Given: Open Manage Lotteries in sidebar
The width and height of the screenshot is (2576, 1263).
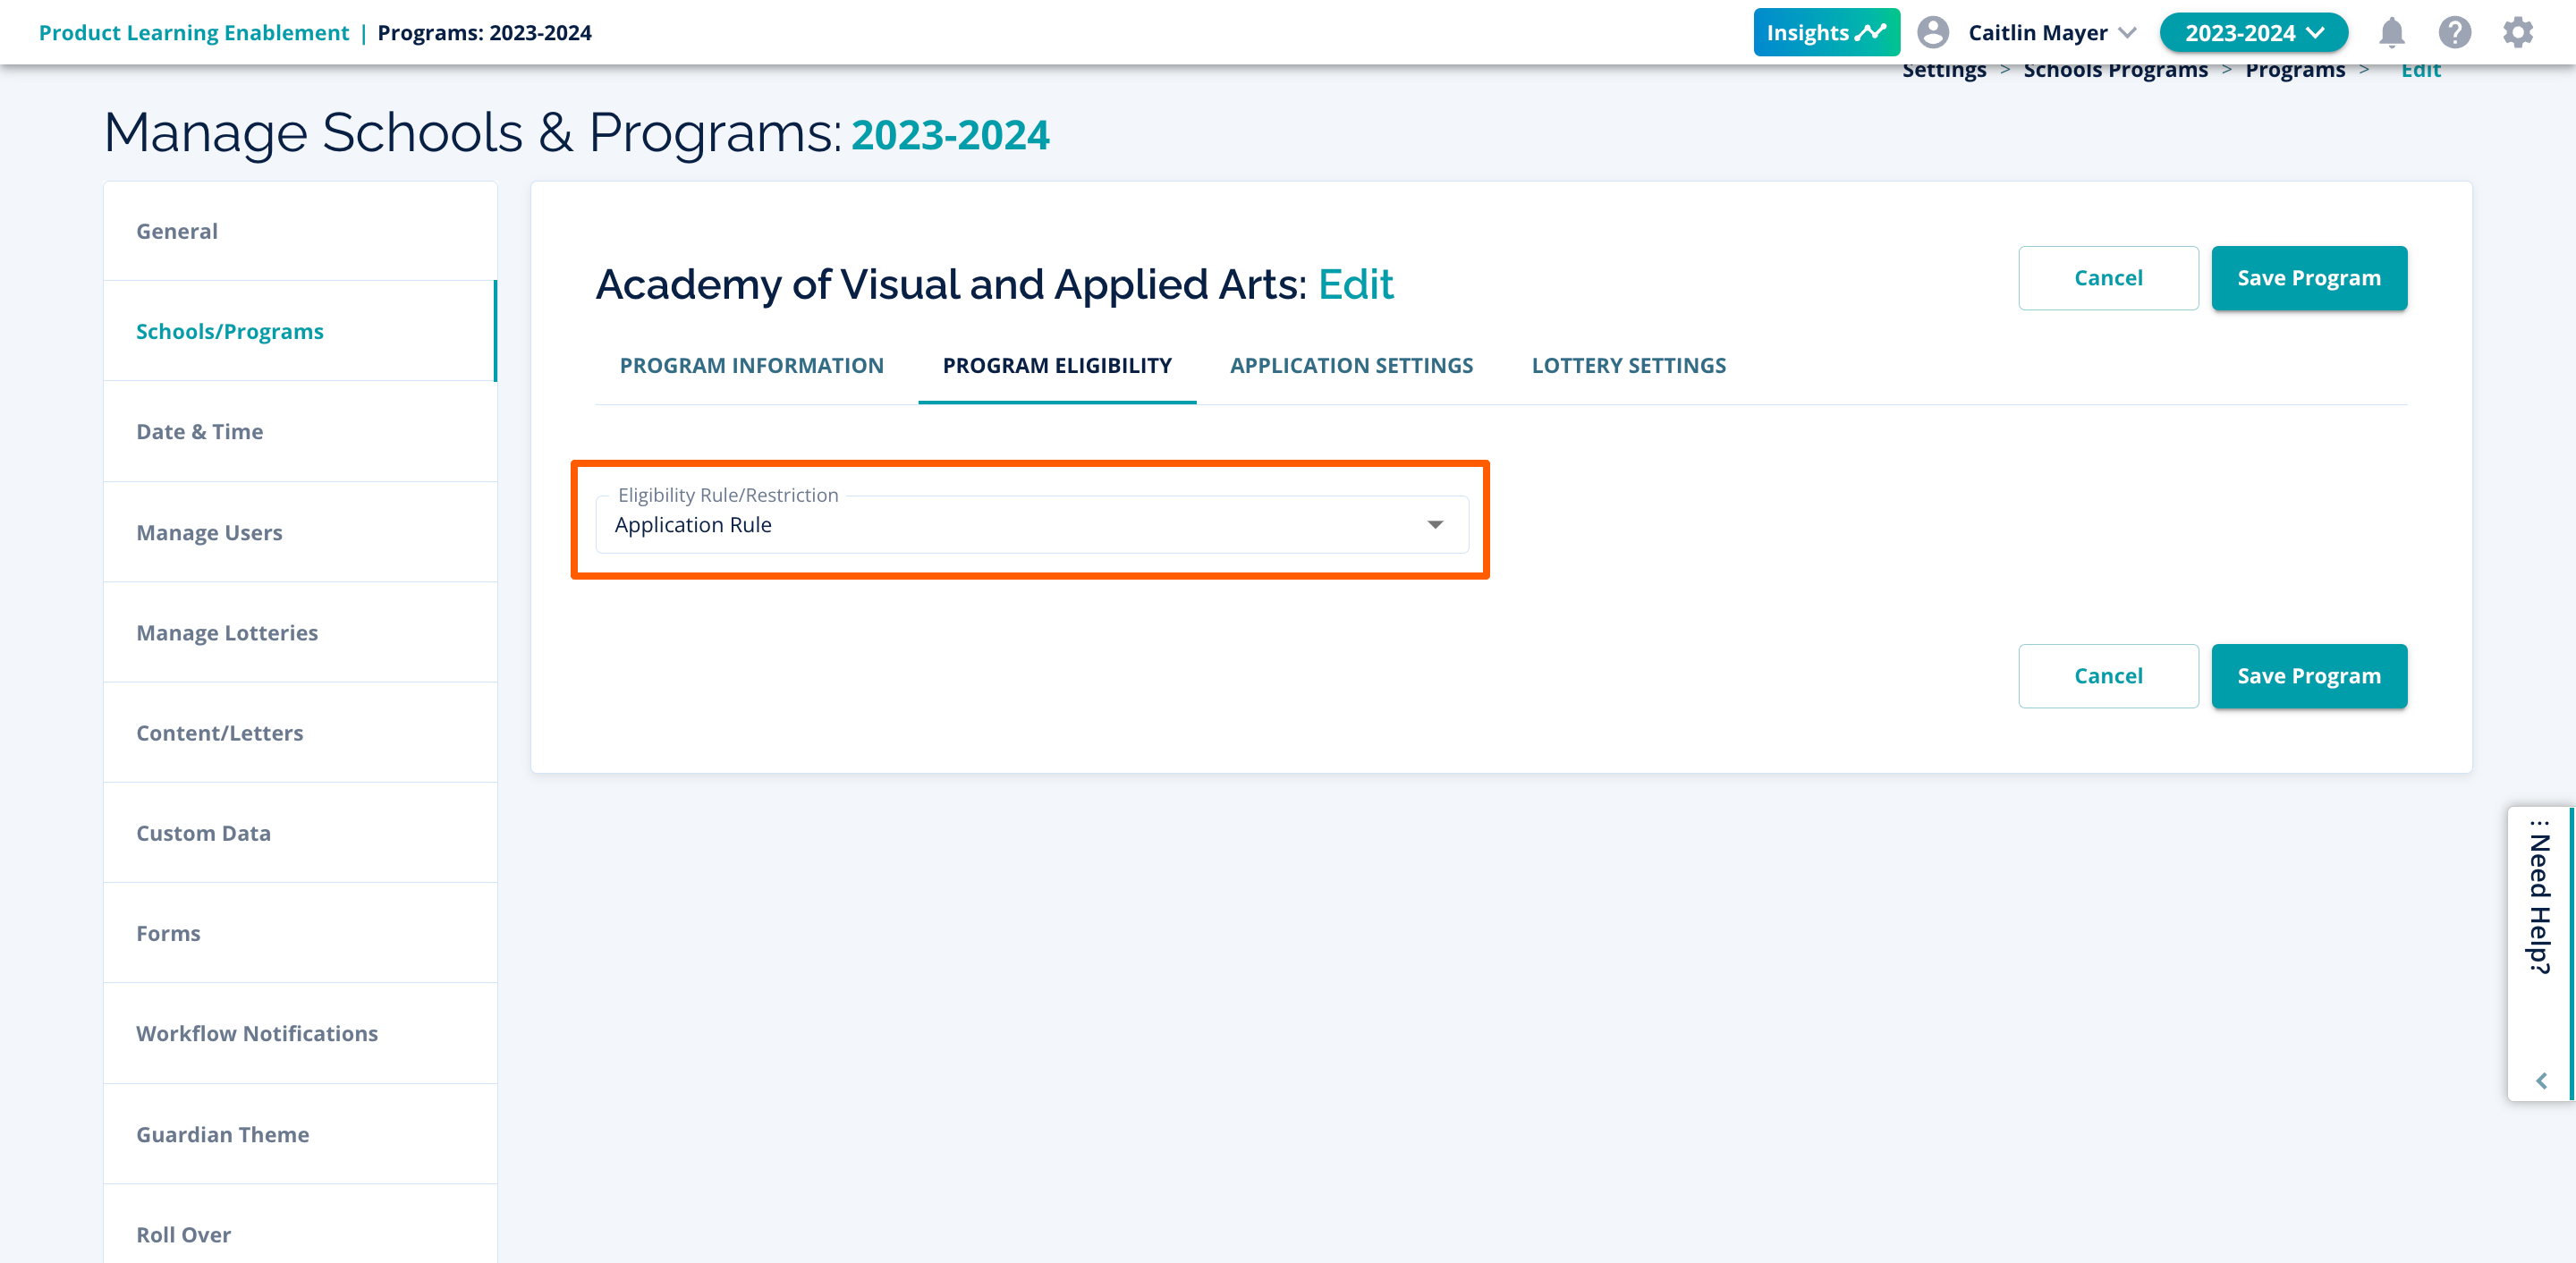Looking at the screenshot, I should point(227,632).
